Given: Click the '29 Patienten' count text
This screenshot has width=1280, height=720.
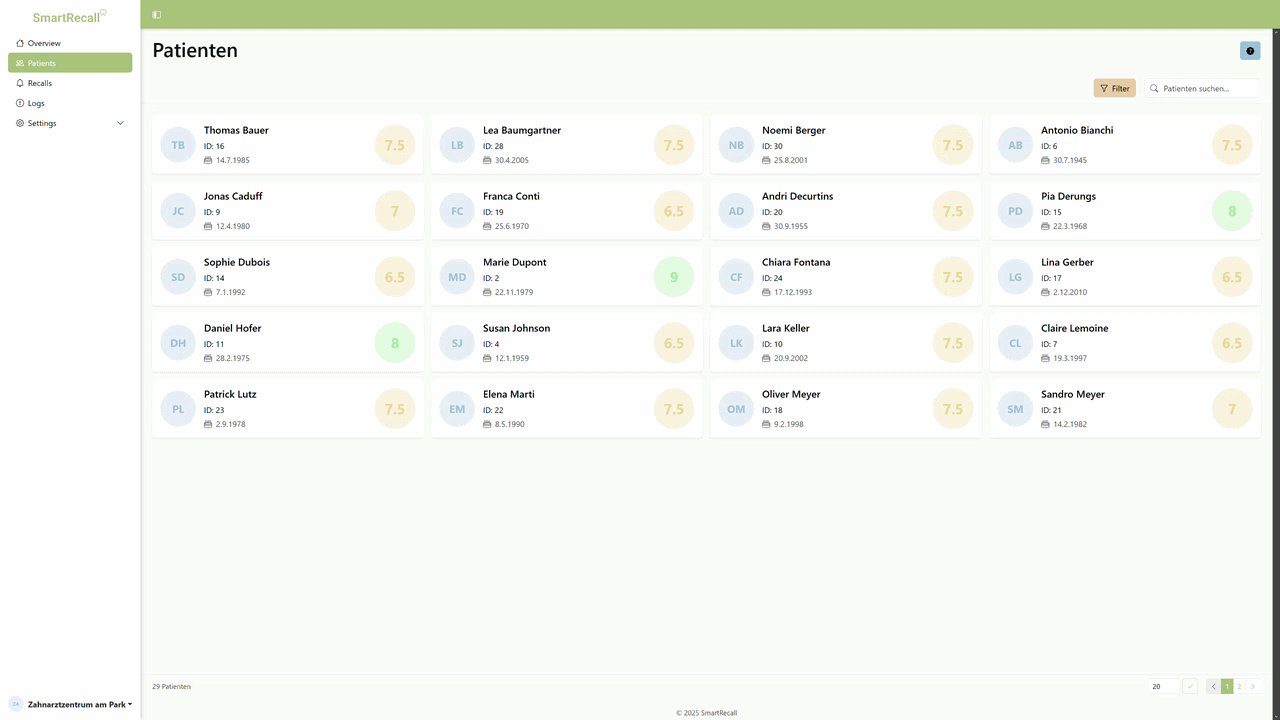Looking at the screenshot, I should click(x=171, y=686).
